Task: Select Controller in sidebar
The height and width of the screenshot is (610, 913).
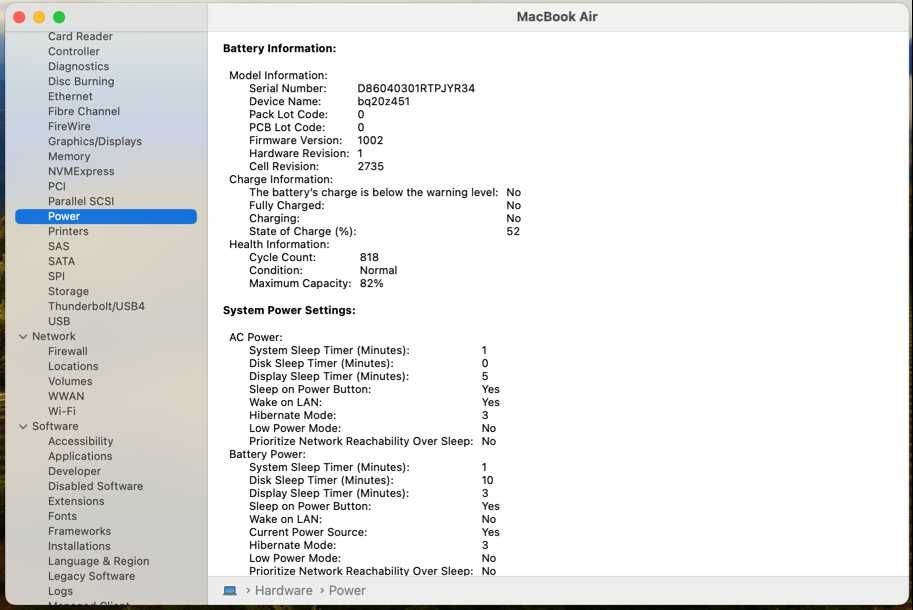Action: point(74,51)
